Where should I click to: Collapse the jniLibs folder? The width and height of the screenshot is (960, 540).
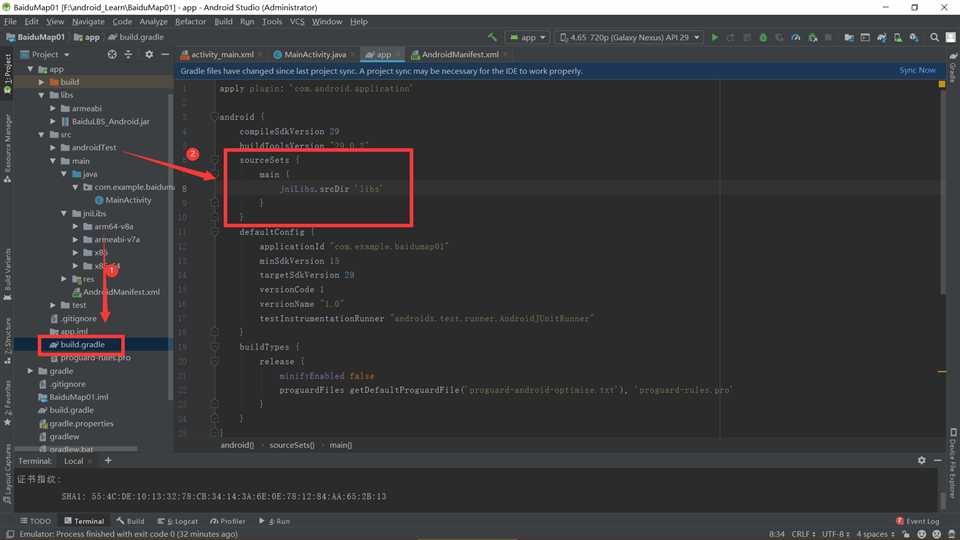click(x=64, y=213)
